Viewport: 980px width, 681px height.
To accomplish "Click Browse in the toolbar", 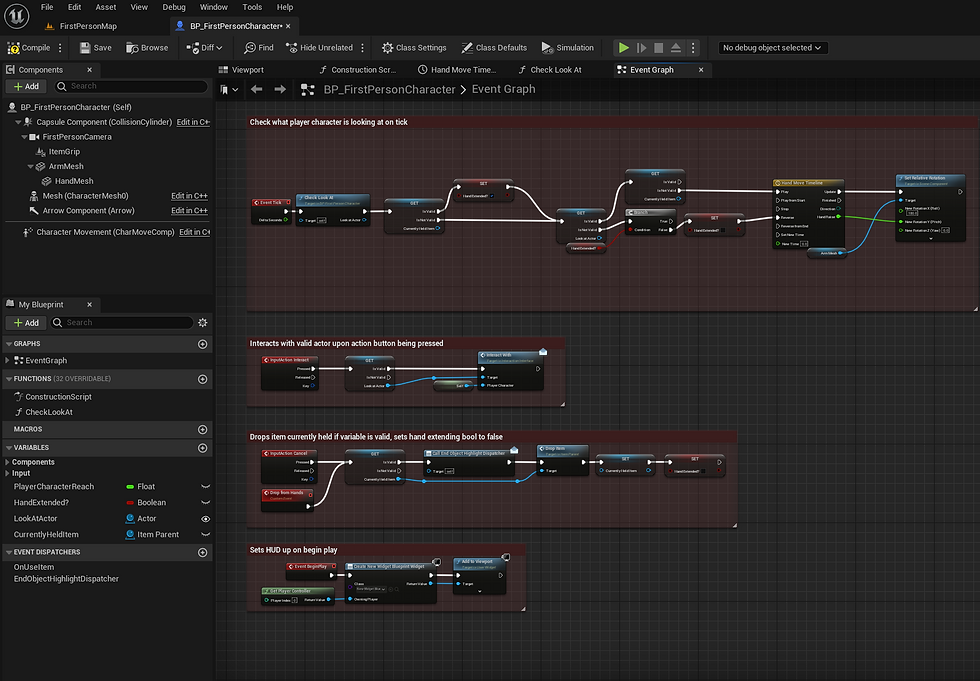I will (148, 47).
